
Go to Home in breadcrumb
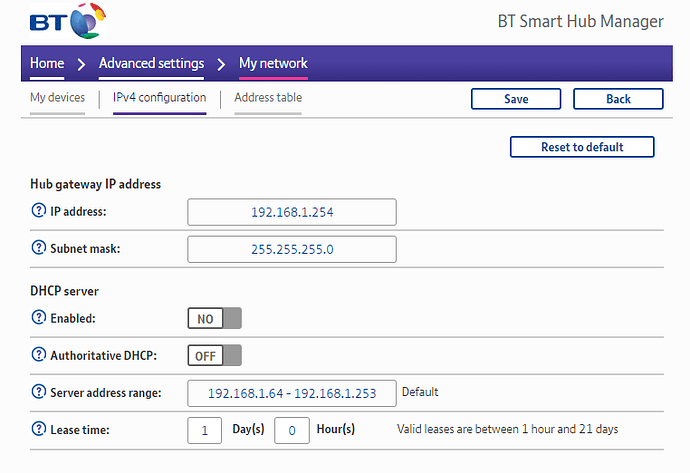(47, 64)
